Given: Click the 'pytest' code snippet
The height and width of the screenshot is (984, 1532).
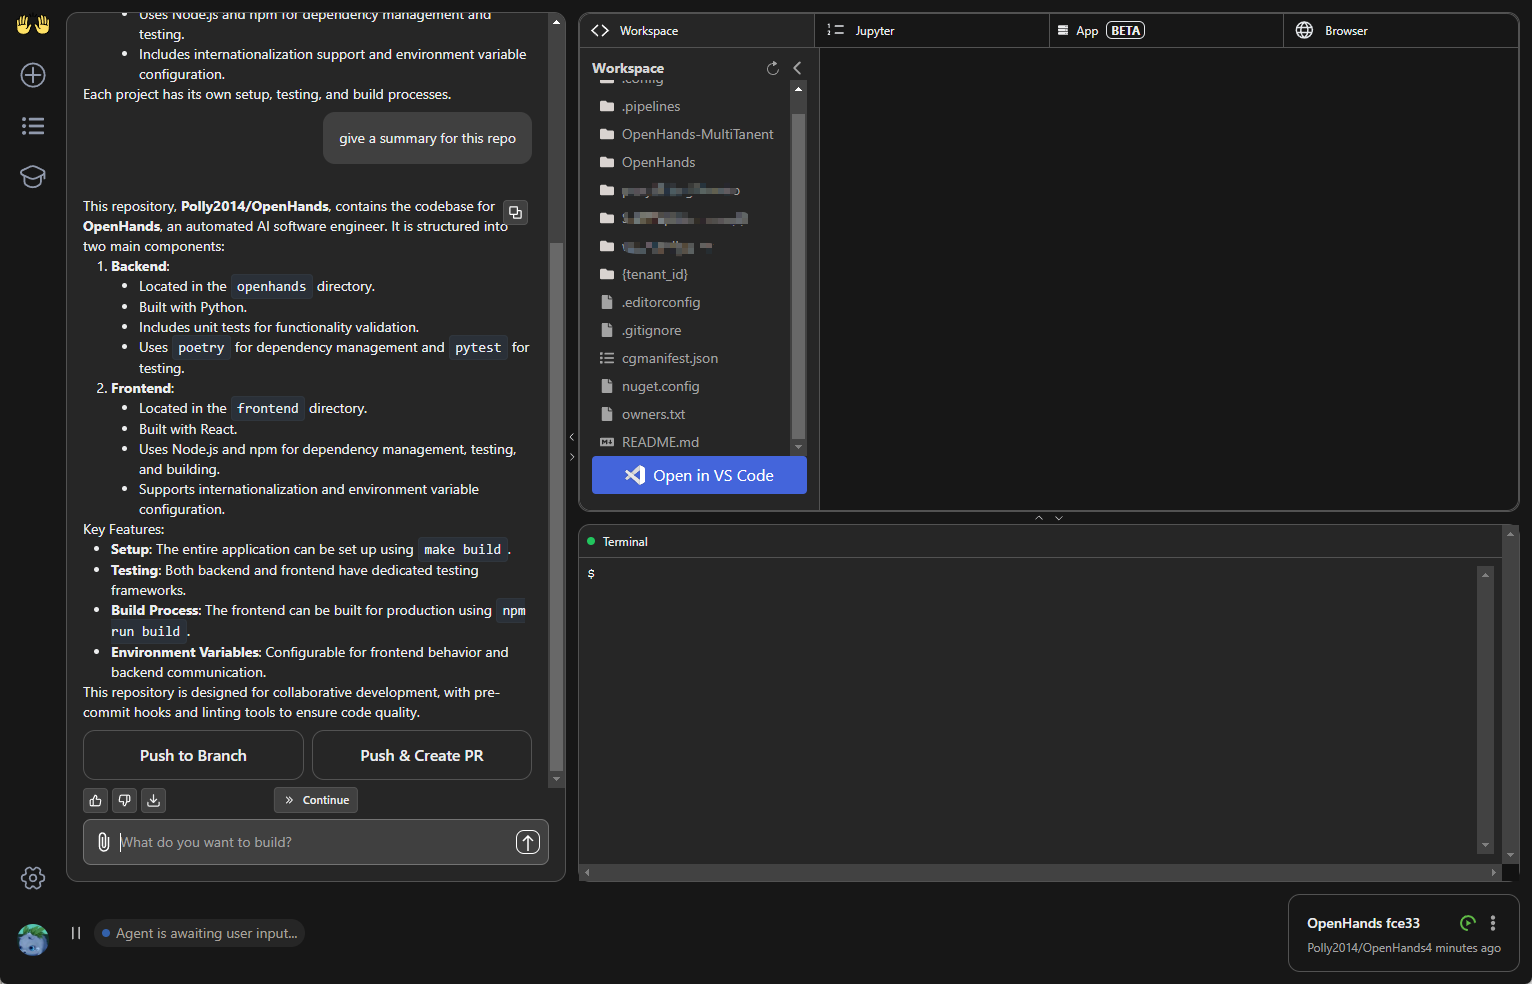Looking at the screenshot, I should coord(478,347).
